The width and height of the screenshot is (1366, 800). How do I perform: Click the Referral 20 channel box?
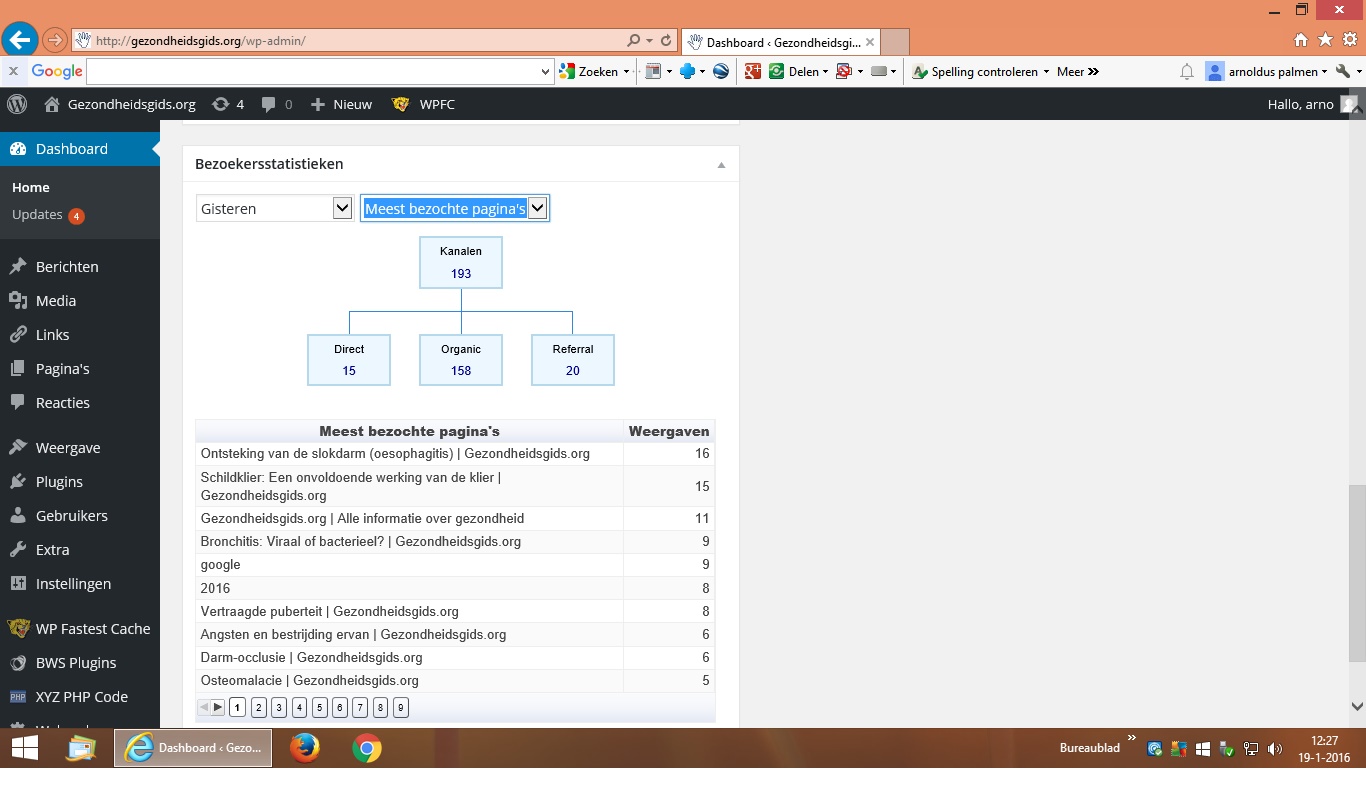pos(573,360)
